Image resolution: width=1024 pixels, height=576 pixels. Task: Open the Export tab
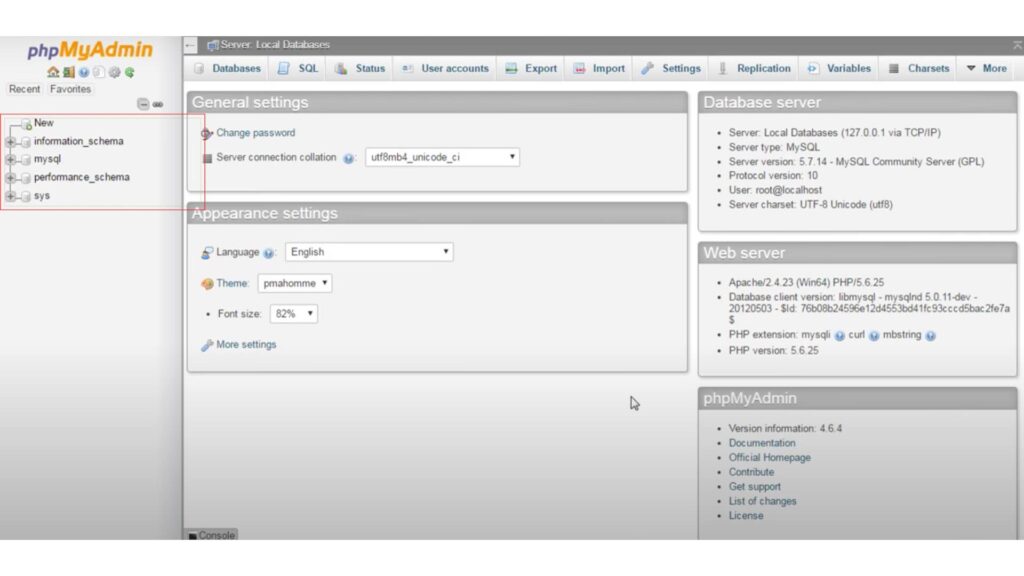[x=531, y=69]
